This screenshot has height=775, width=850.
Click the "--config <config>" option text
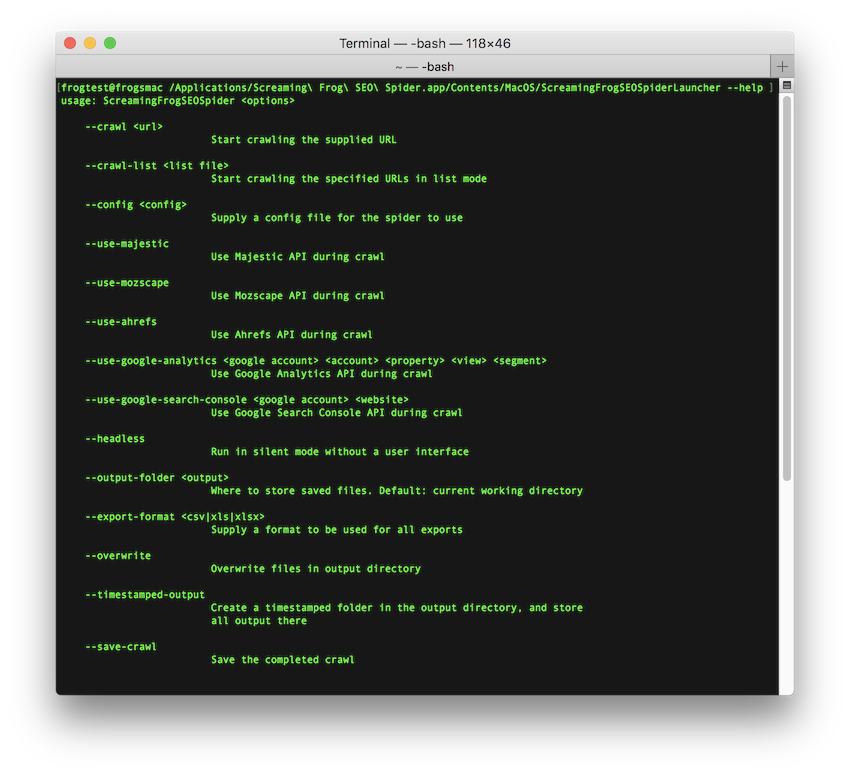136,205
